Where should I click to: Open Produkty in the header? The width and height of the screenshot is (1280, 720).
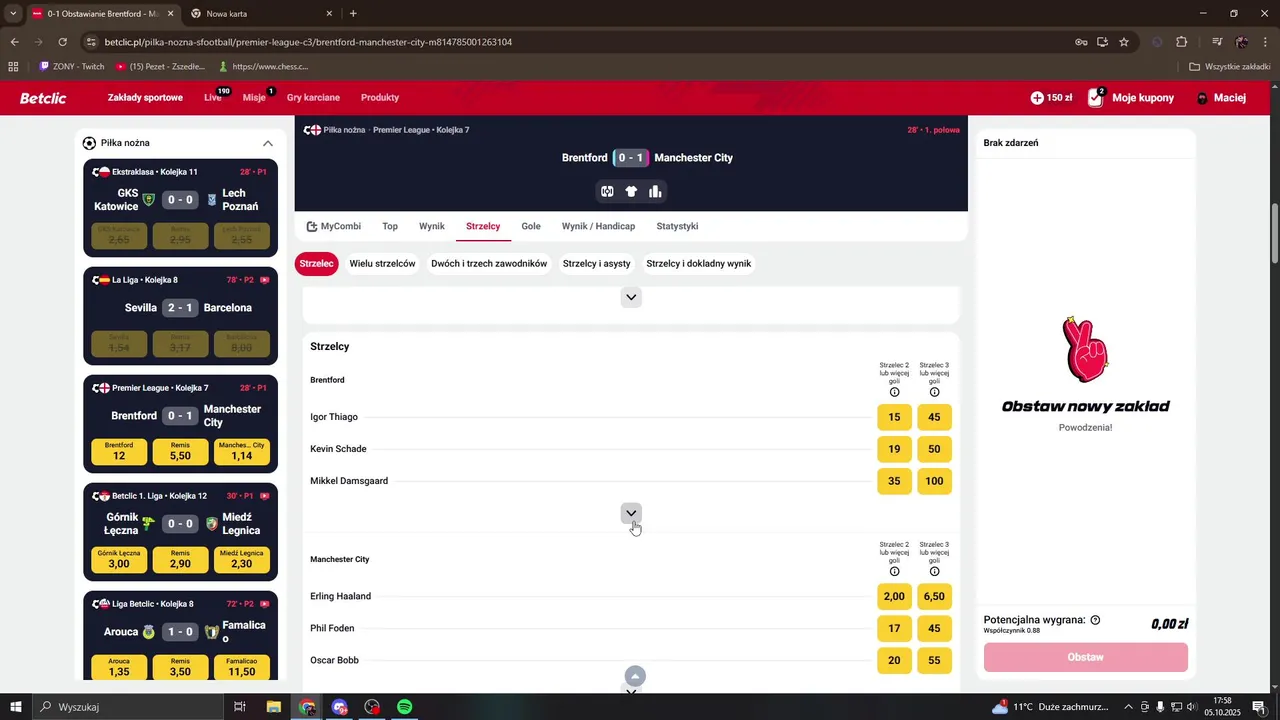coord(380,98)
